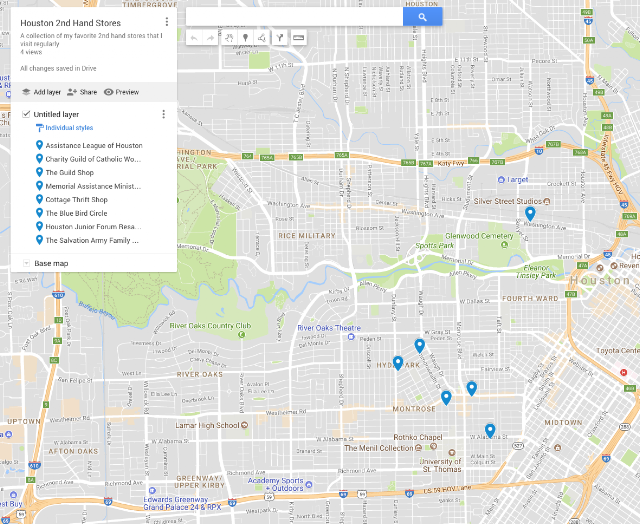This screenshot has width=640, height=524.
Task: Click blue pin nearest Fairview St label
Action: coord(471,388)
